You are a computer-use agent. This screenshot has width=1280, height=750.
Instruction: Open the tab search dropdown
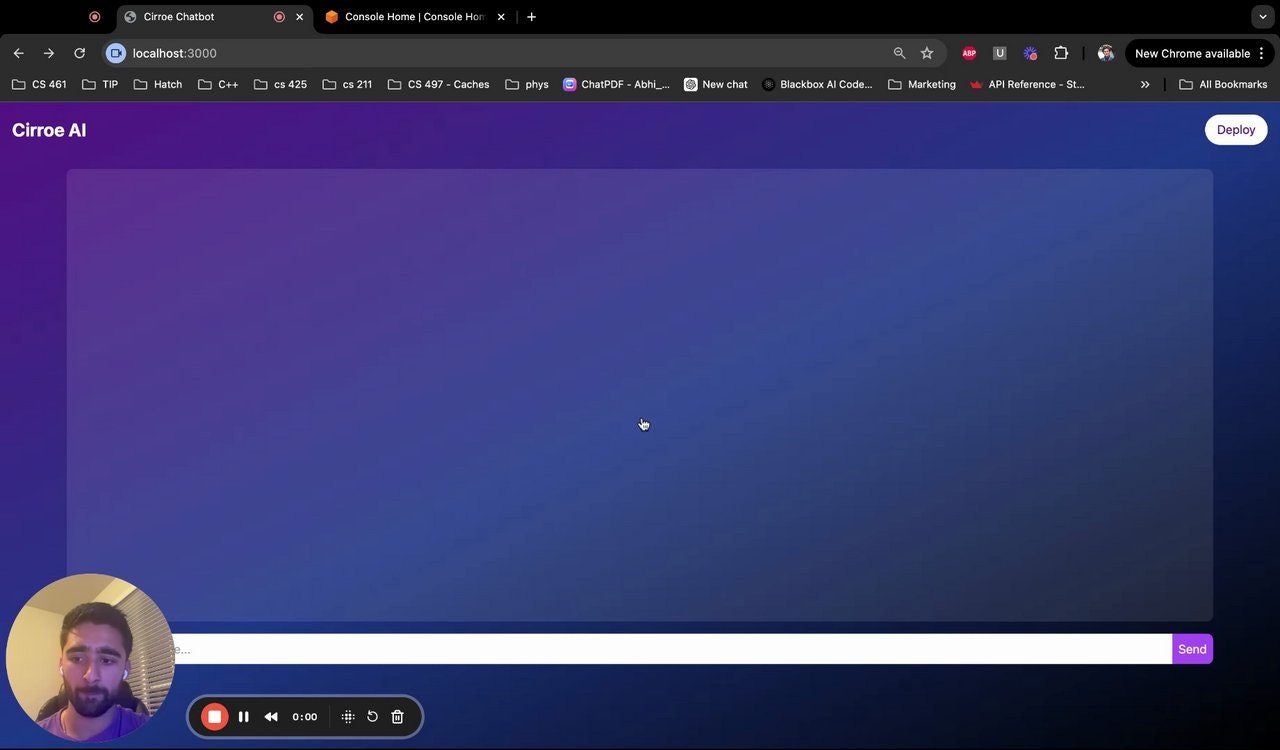1262,17
